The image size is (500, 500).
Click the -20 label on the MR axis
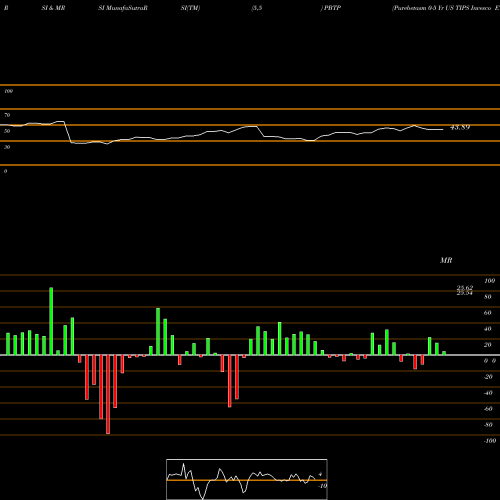(488, 377)
